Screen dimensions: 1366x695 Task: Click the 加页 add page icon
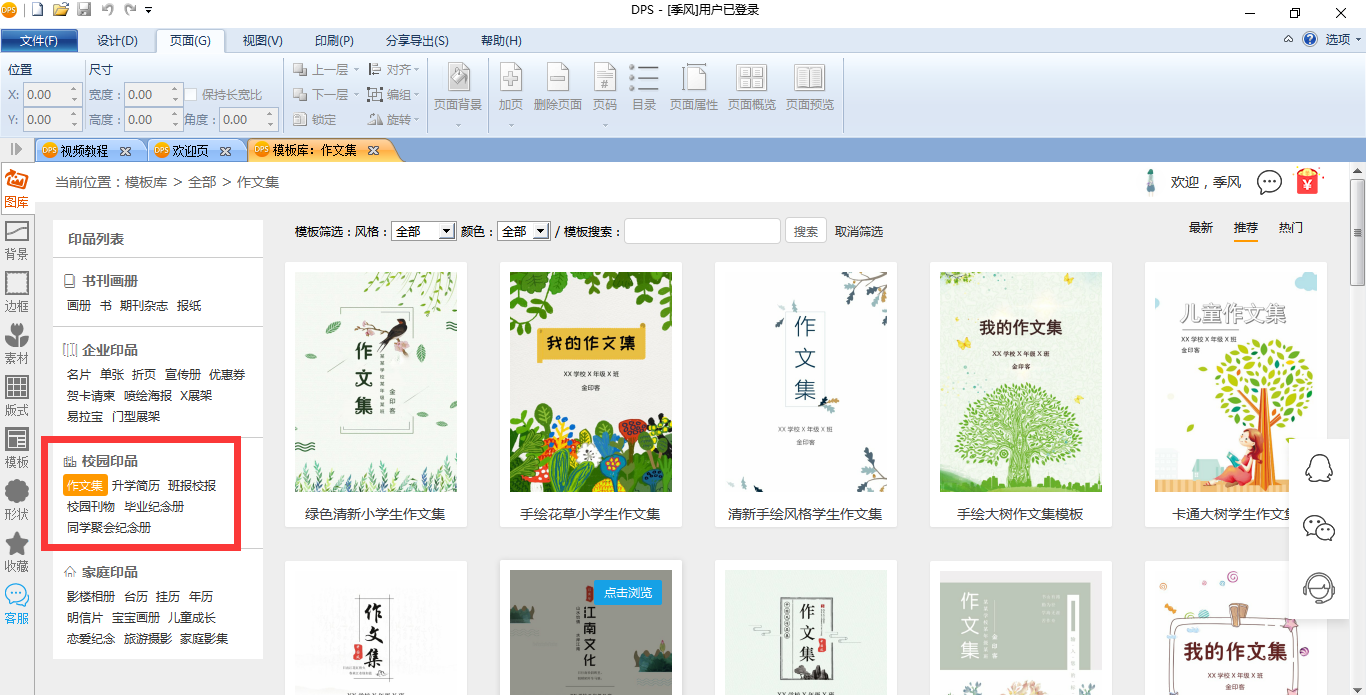(x=511, y=78)
